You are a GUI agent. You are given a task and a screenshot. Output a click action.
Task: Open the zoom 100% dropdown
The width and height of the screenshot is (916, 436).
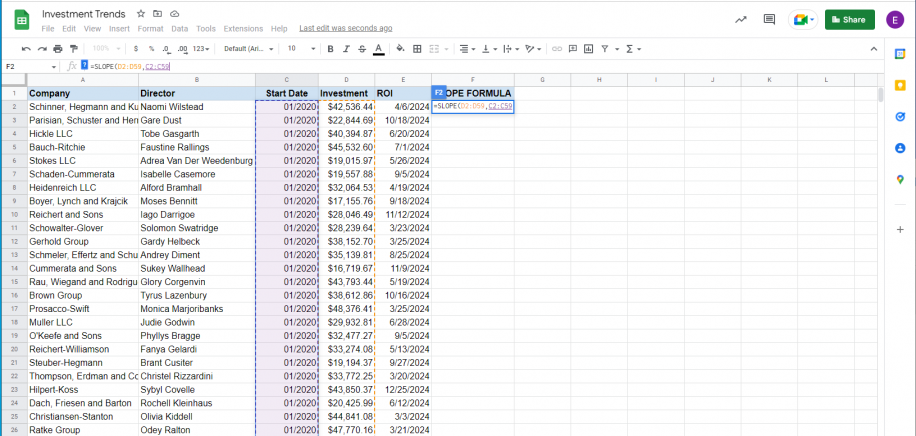(107, 49)
